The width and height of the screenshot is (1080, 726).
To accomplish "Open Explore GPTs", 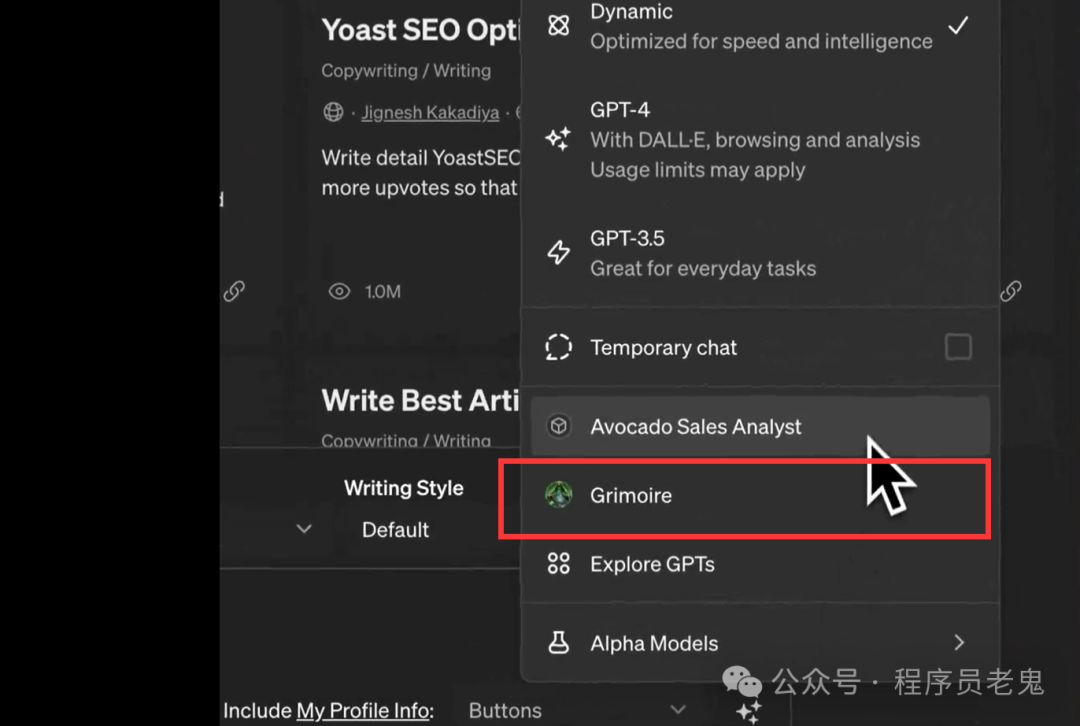I will [x=760, y=564].
